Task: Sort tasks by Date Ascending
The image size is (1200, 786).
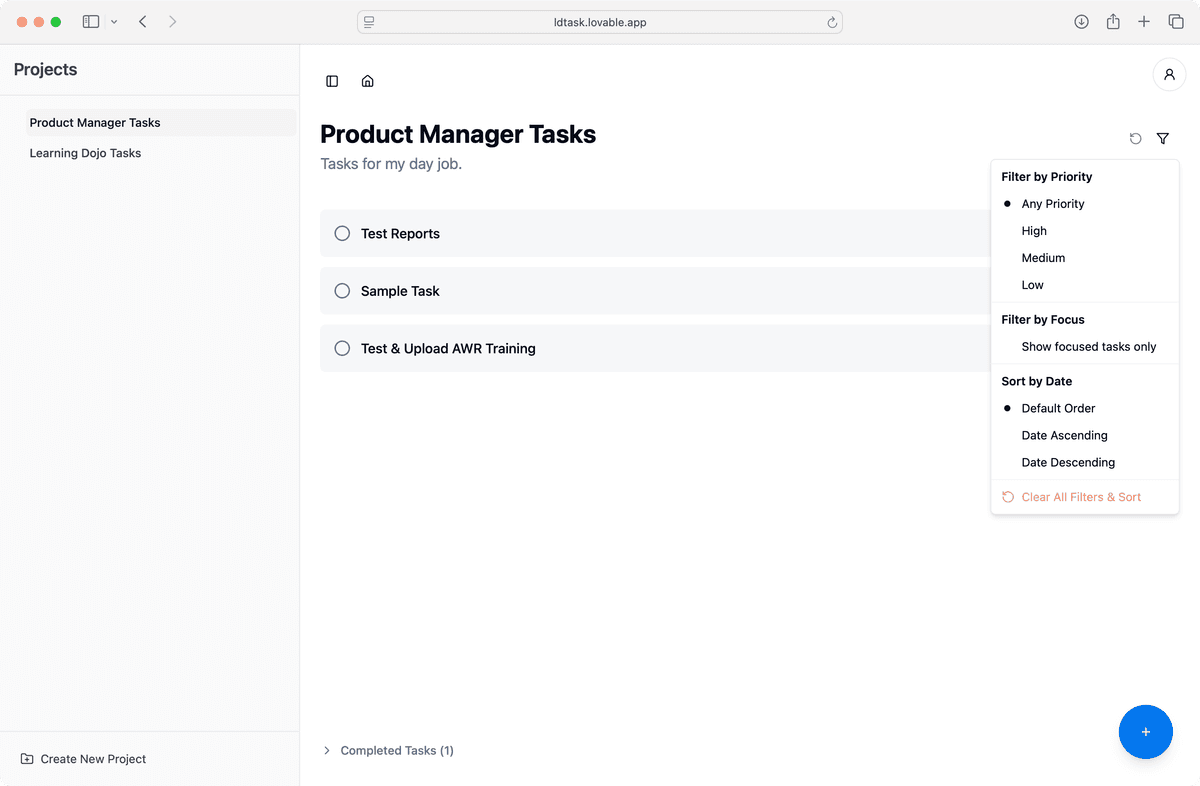Action: pos(1085,435)
